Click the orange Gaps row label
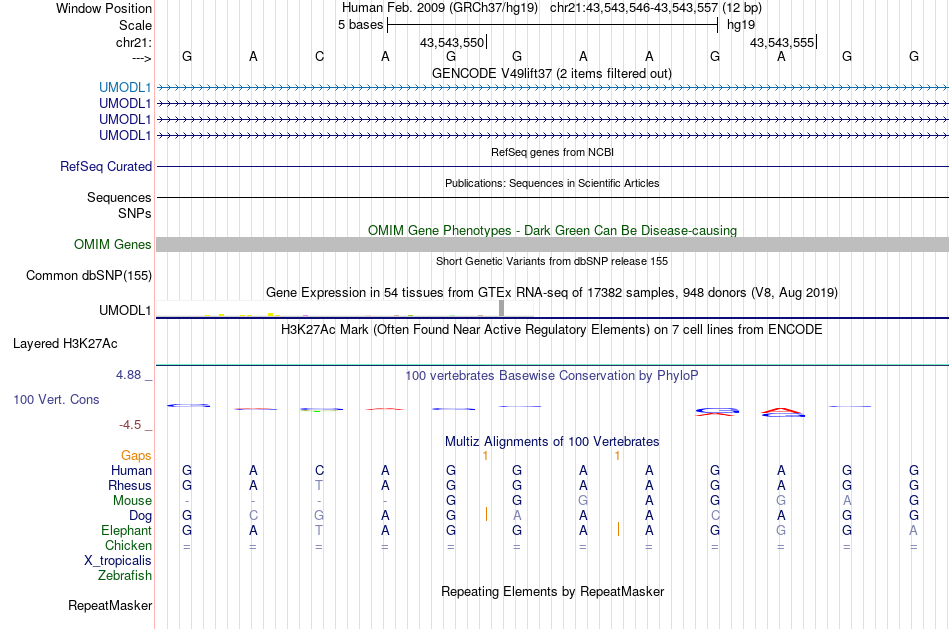This screenshot has width=950, height=629. 136,455
